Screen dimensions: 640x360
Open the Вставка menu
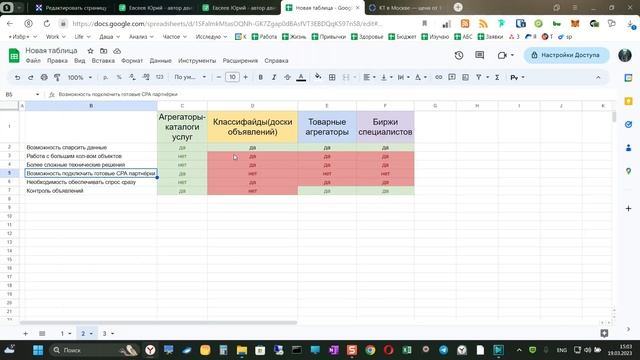click(103, 60)
